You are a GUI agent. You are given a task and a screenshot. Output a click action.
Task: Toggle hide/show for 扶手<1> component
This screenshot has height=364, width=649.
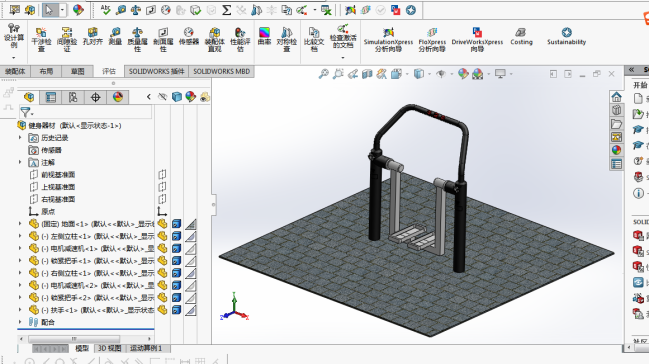point(162,310)
